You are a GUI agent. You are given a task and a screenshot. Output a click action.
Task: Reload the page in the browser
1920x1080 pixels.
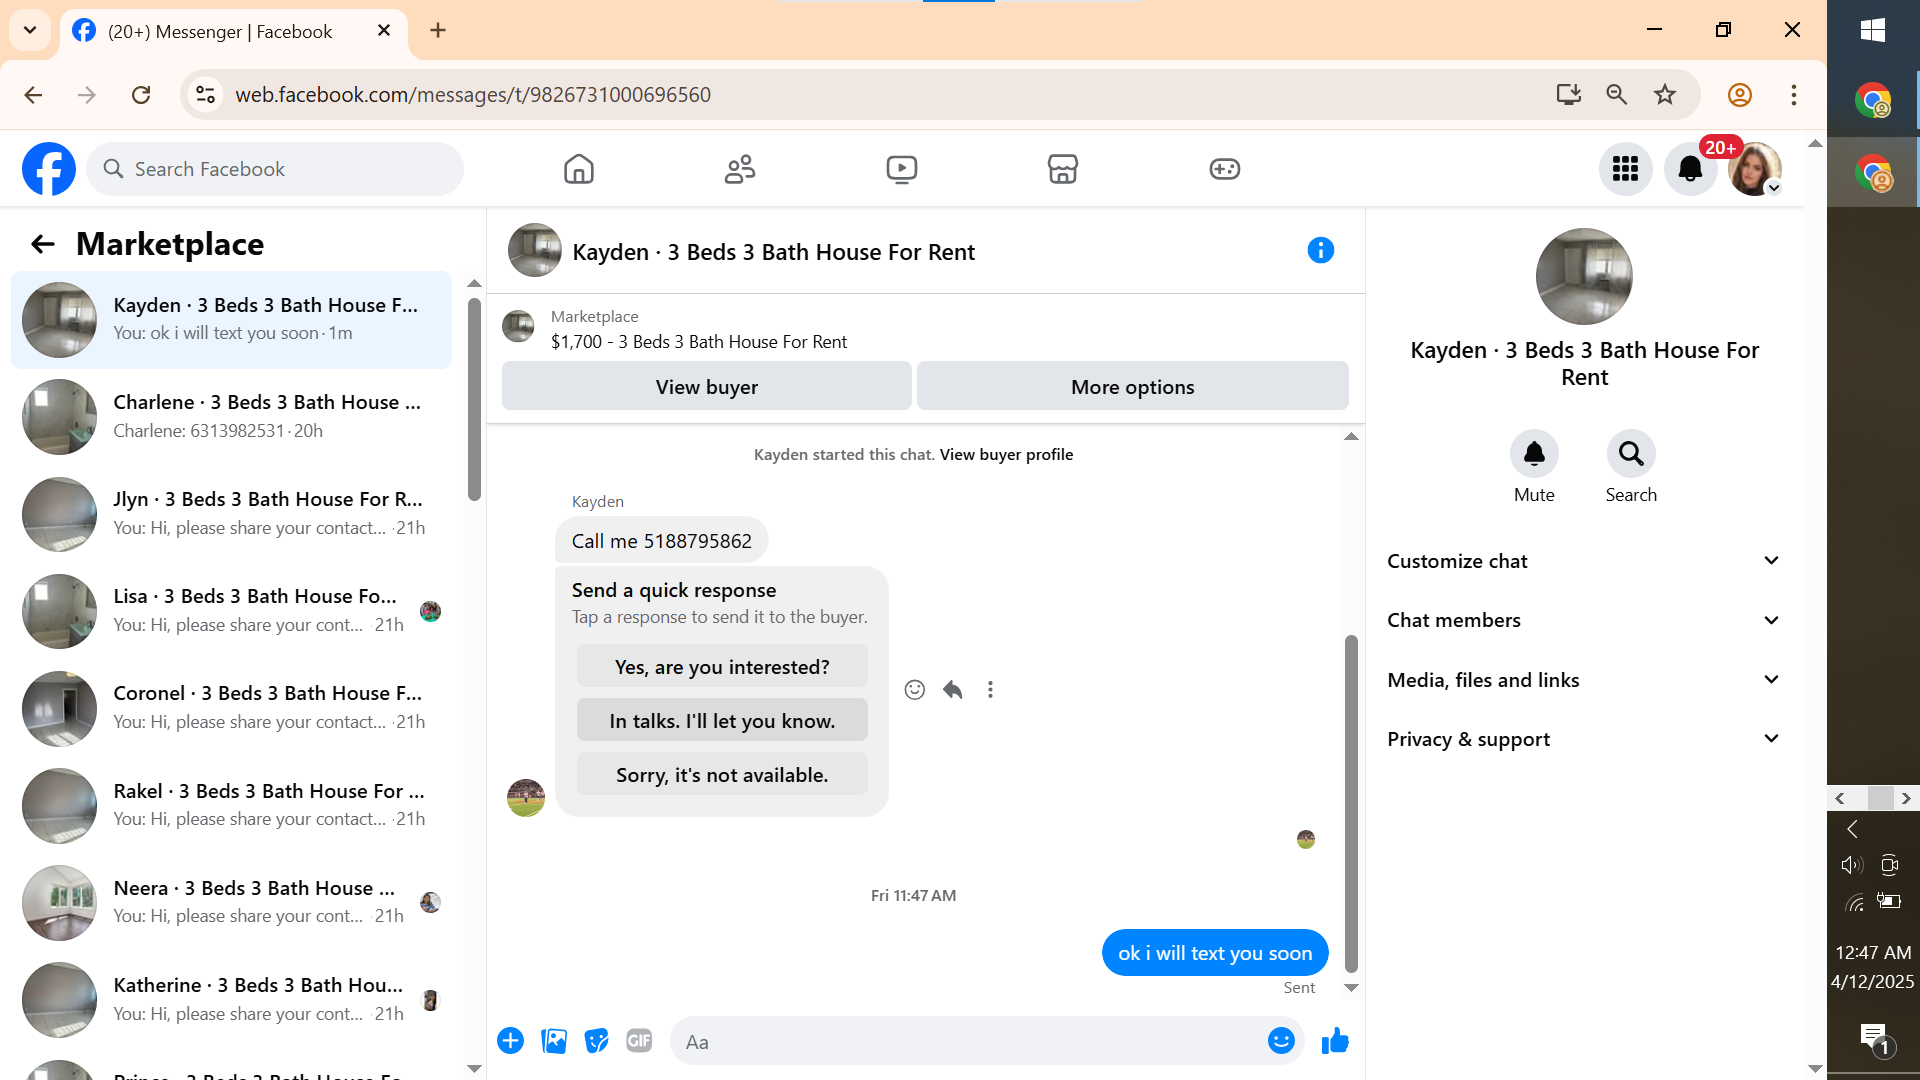point(141,95)
